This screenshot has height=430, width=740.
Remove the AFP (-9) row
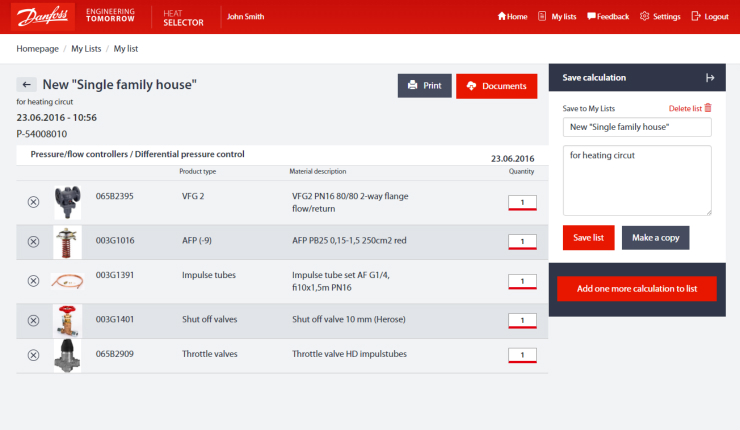pos(33,241)
